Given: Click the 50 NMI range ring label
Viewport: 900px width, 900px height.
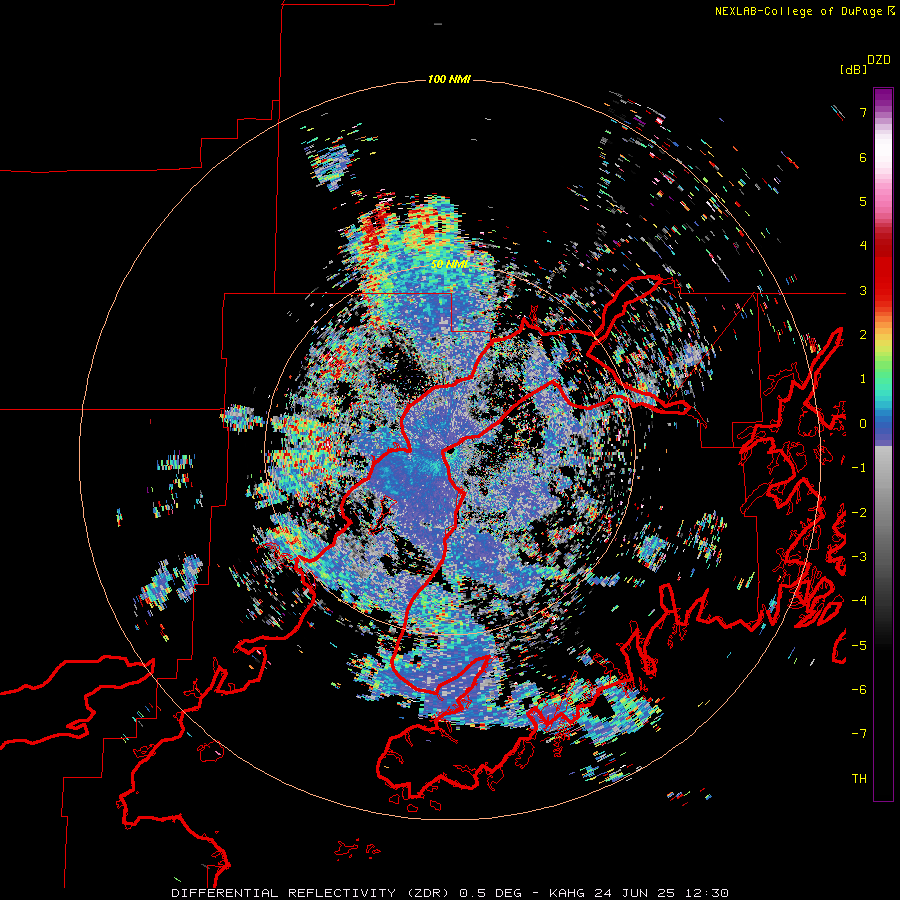Looking at the screenshot, I should click(449, 265).
